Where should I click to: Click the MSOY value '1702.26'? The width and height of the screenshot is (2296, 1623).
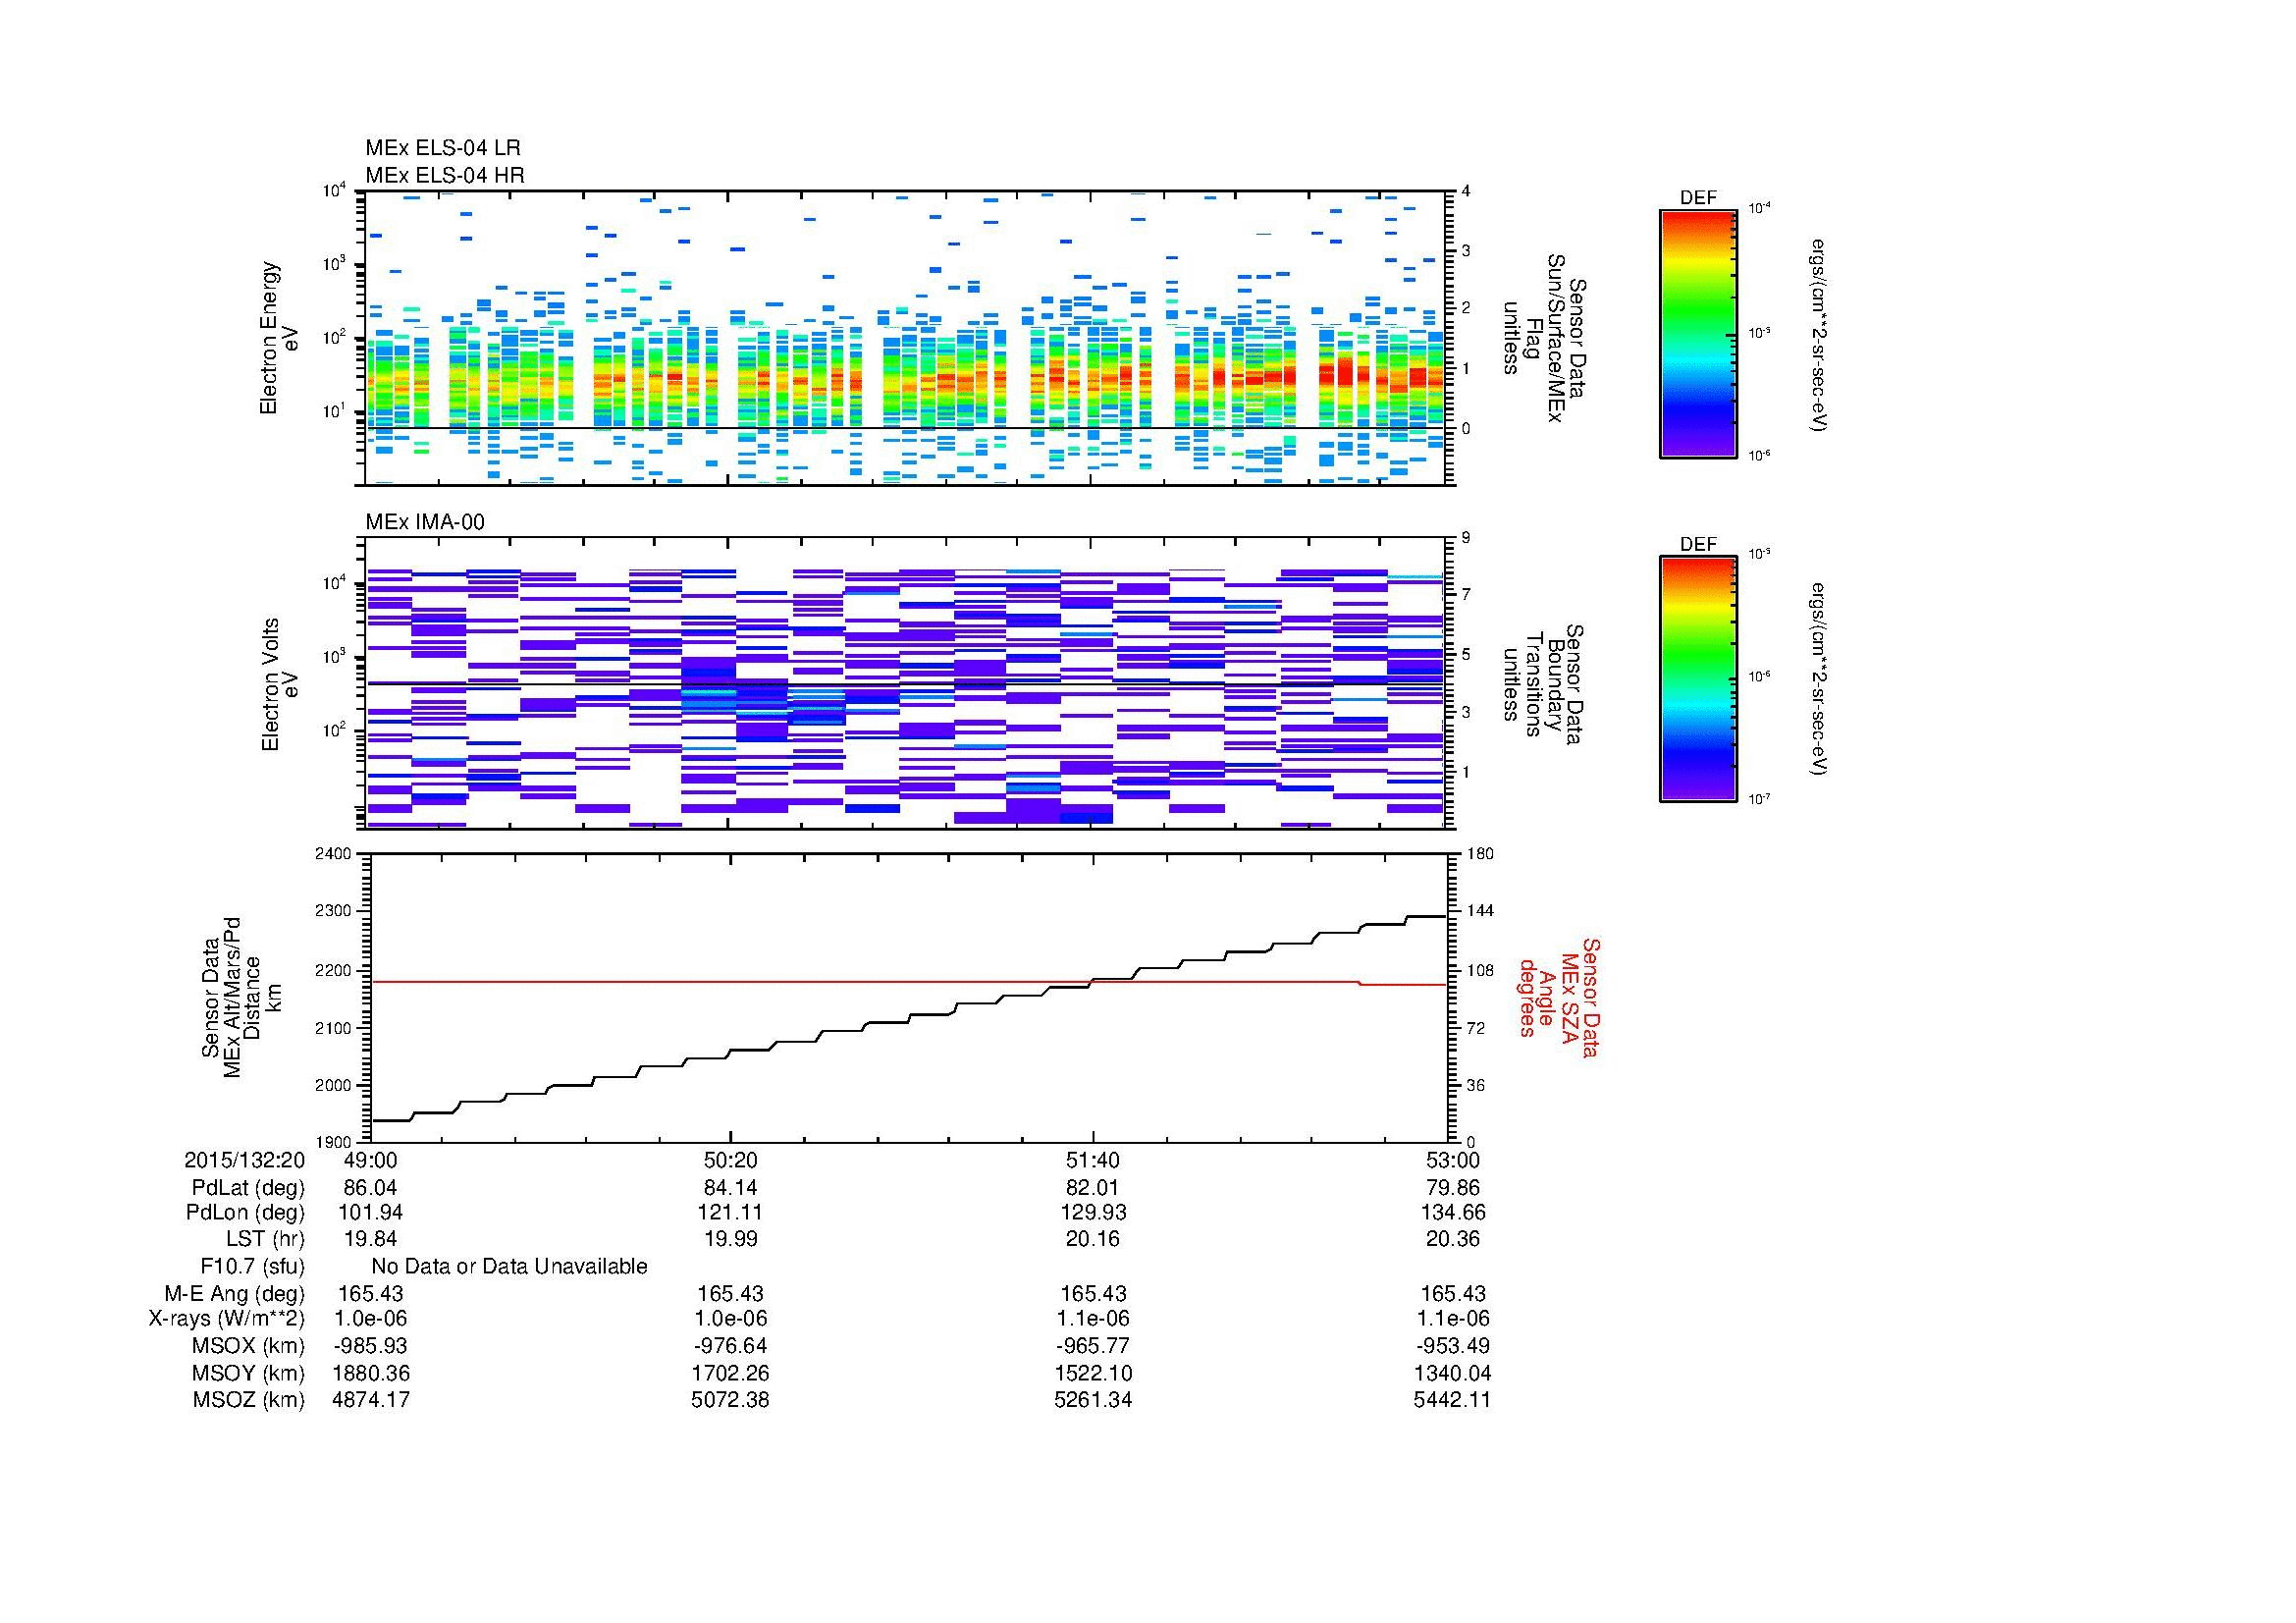731,1374
